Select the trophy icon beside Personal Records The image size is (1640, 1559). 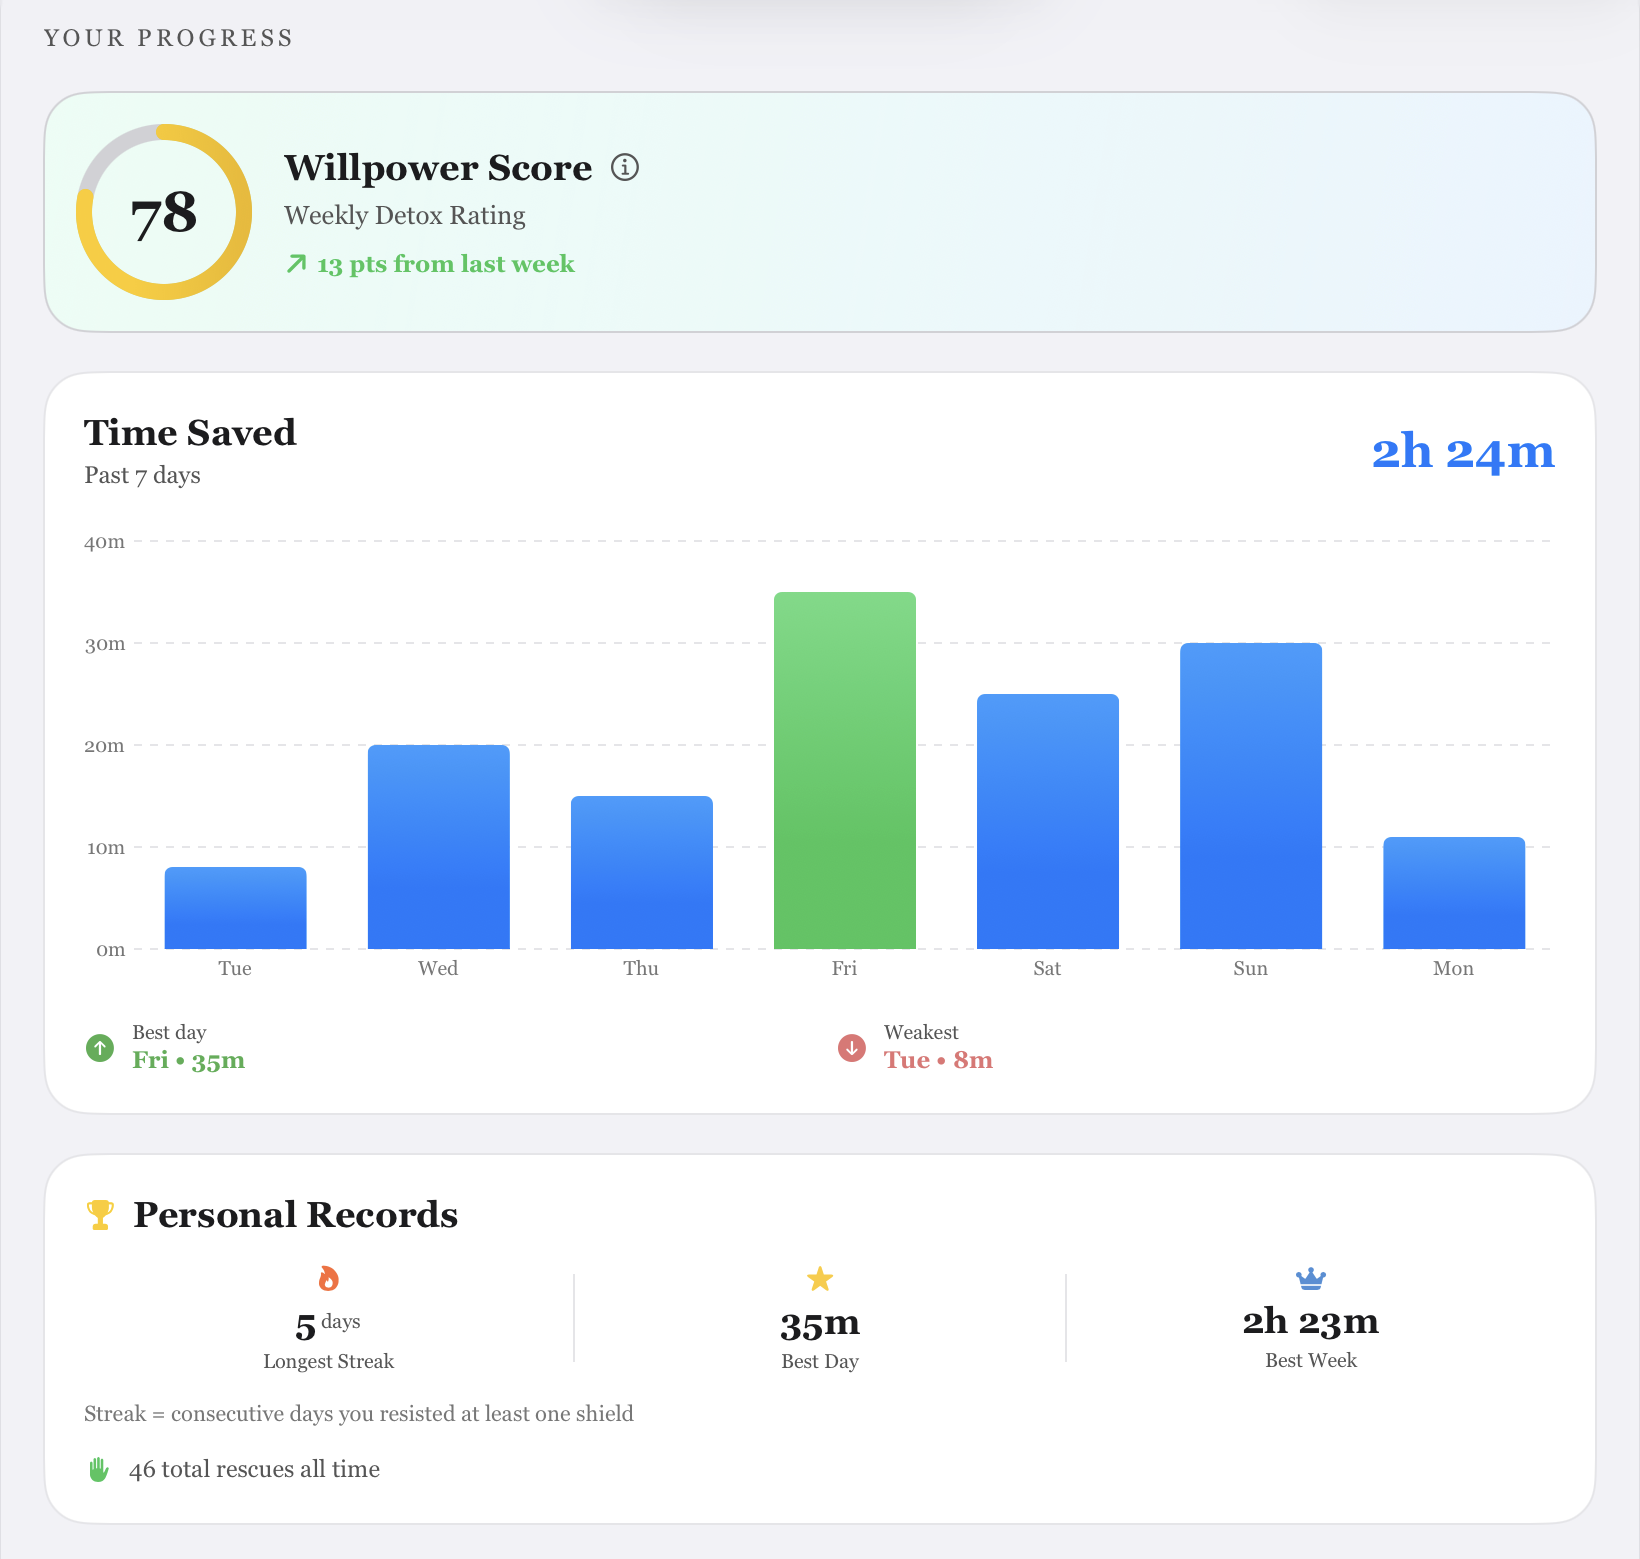[x=100, y=1214]
